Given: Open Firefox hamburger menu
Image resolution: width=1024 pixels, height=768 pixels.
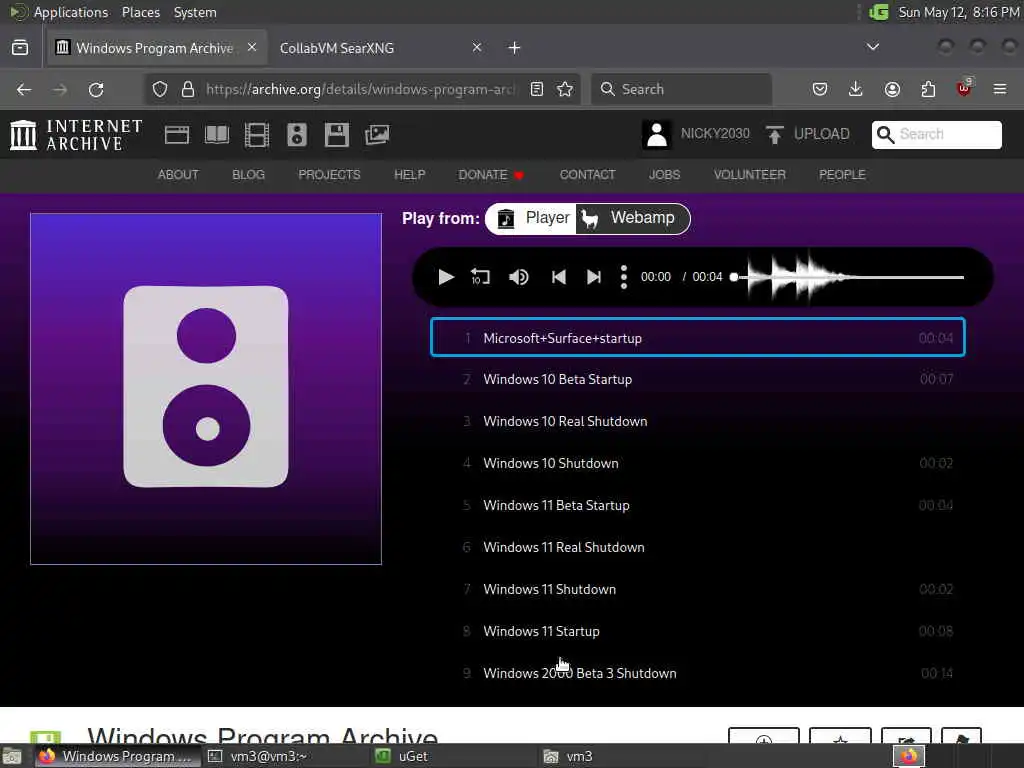Looking at the screenshot, I should click(x=1000, y=89).
